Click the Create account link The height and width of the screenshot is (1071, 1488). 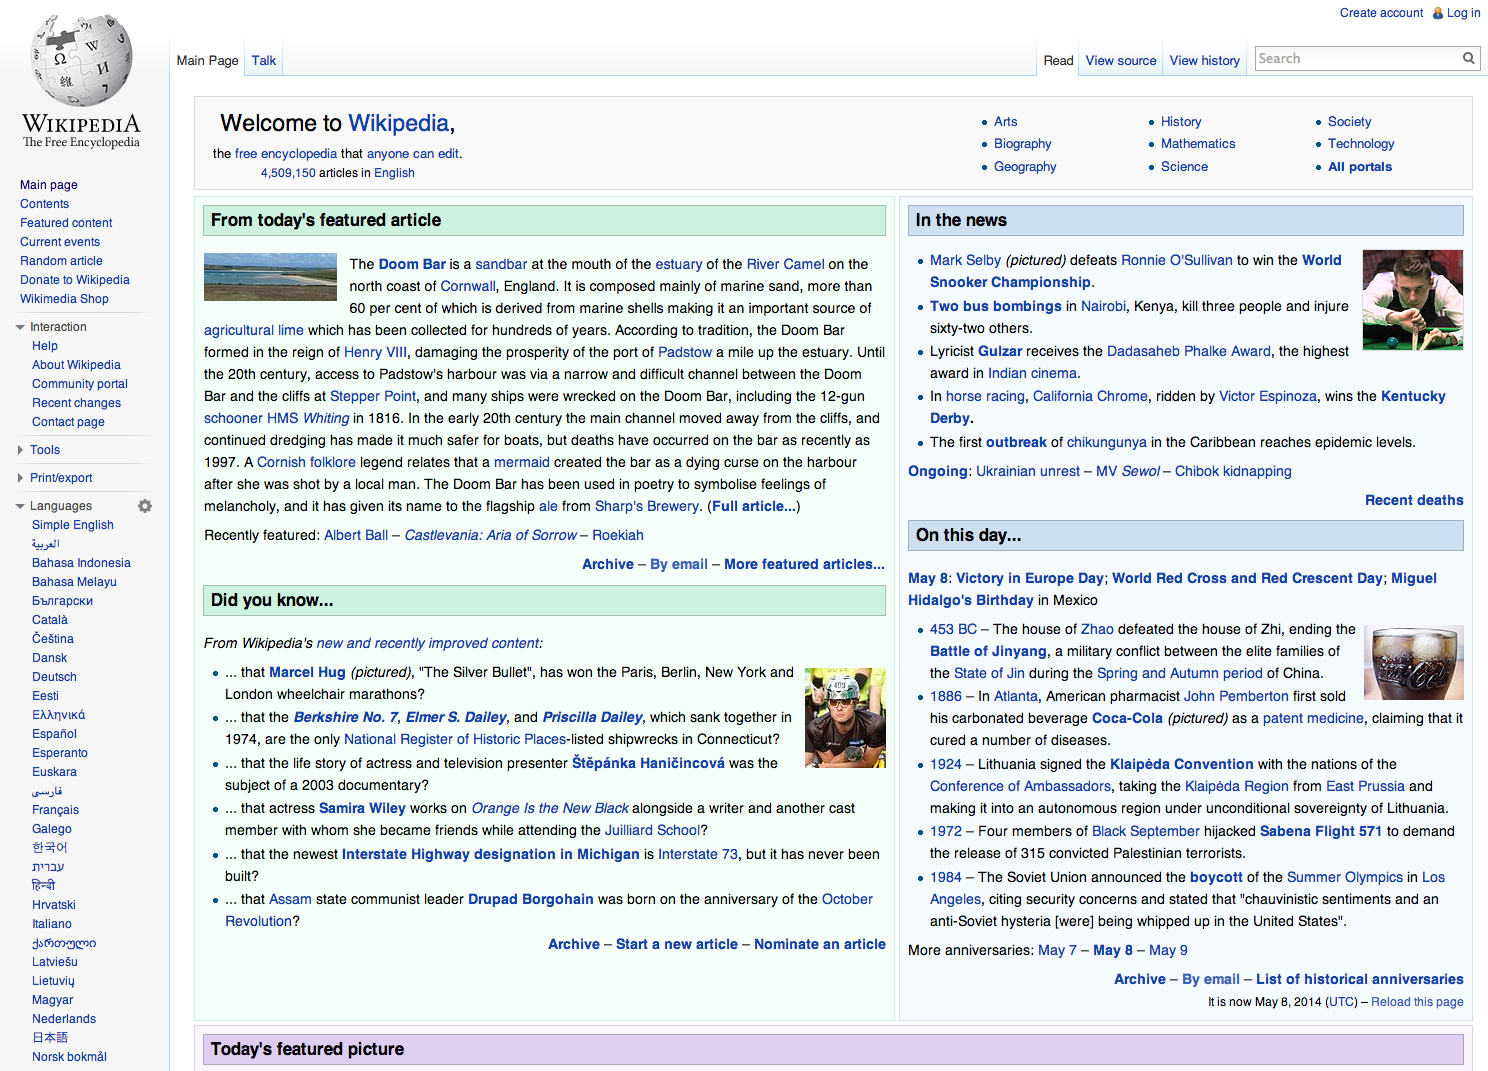pyautogui.click(x=1381, y=12)
